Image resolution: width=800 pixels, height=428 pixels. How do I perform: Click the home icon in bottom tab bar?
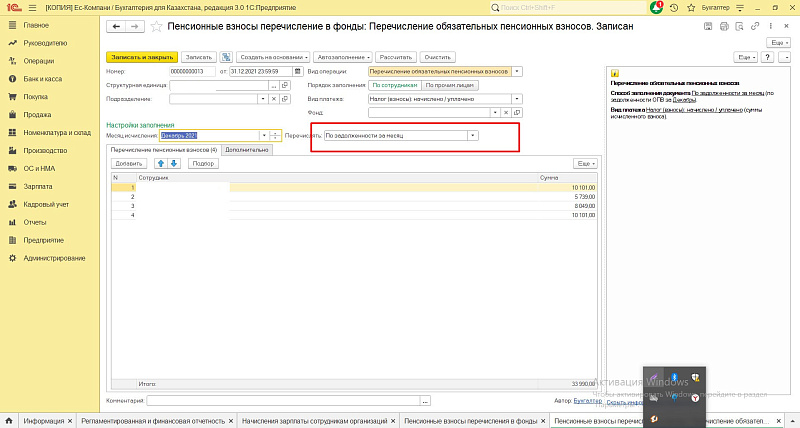point(10,421)
